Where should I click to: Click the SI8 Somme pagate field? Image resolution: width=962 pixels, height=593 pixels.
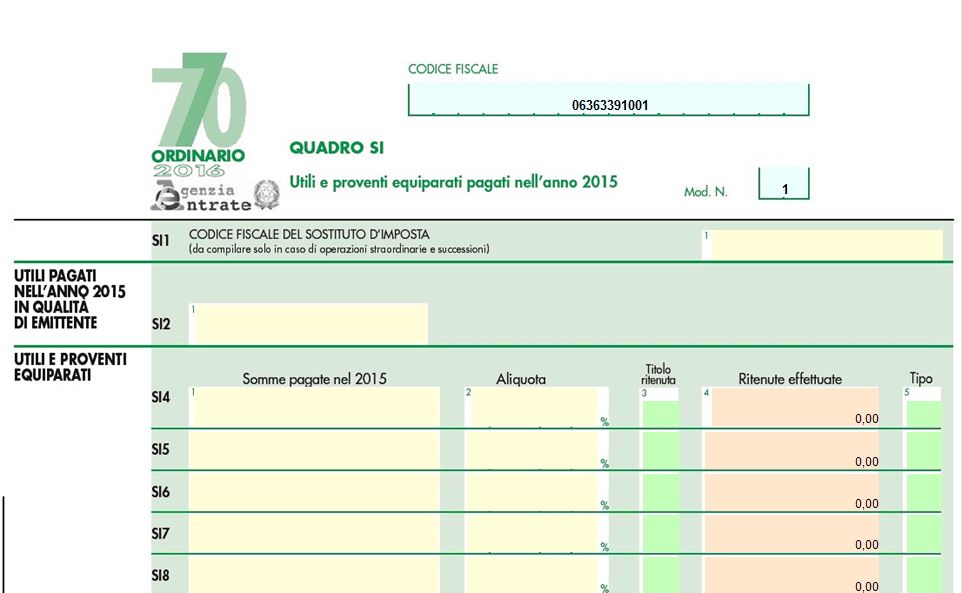pyautogui.click(x=314, y=575)
